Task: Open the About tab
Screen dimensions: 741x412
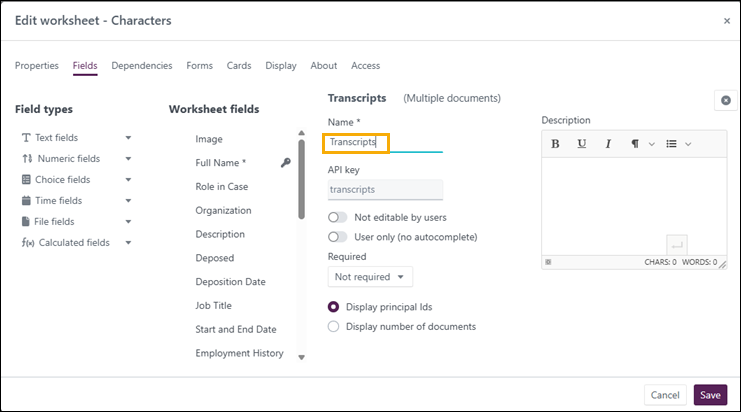Action: (324, 66)
